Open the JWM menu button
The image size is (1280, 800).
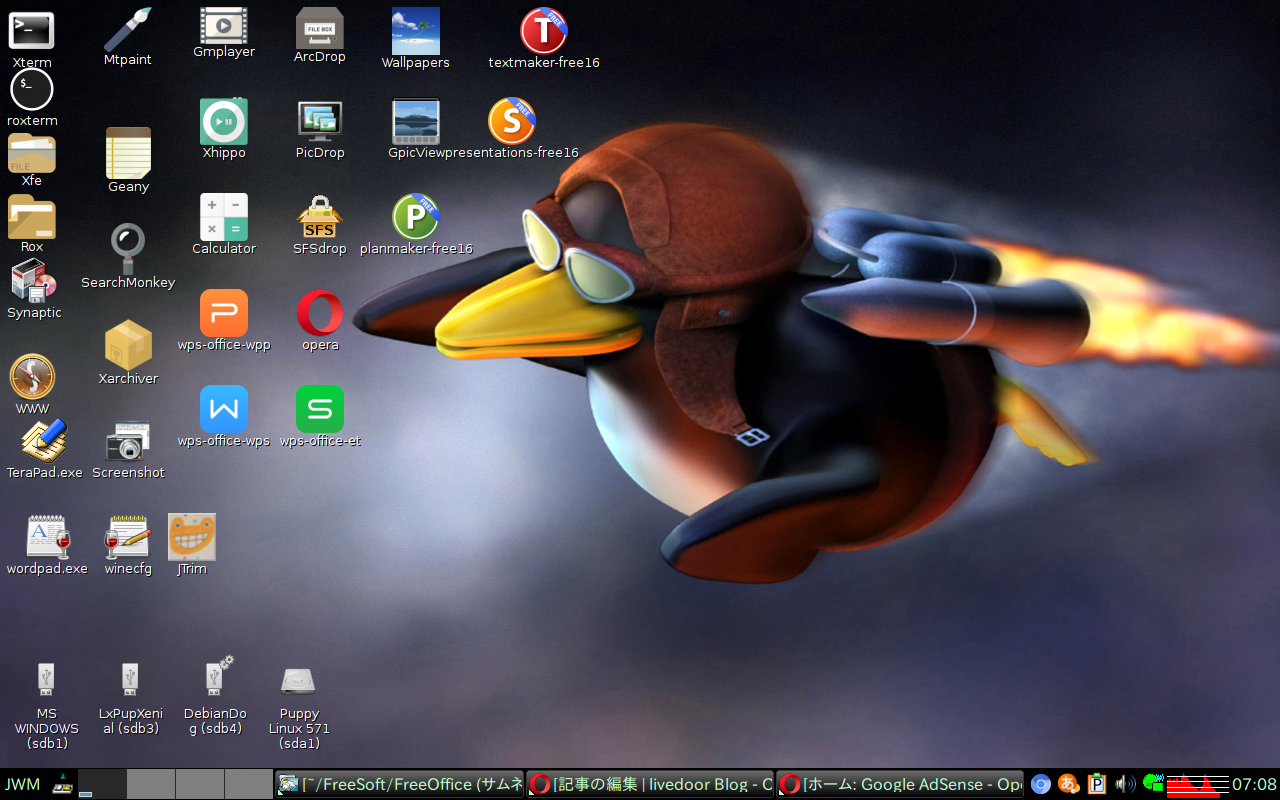pyautogui.click(x=22, y=784)
